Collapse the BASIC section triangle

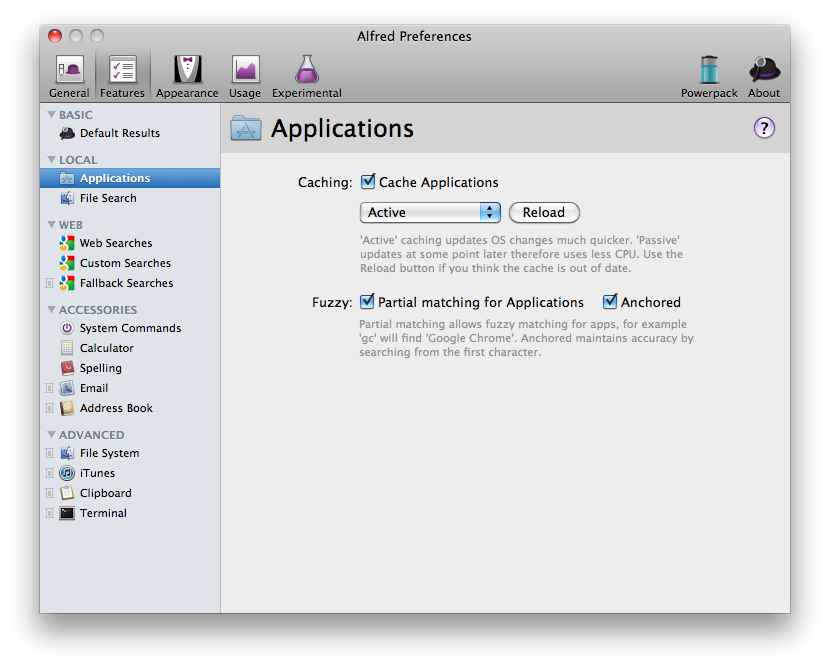click(51, 114)
